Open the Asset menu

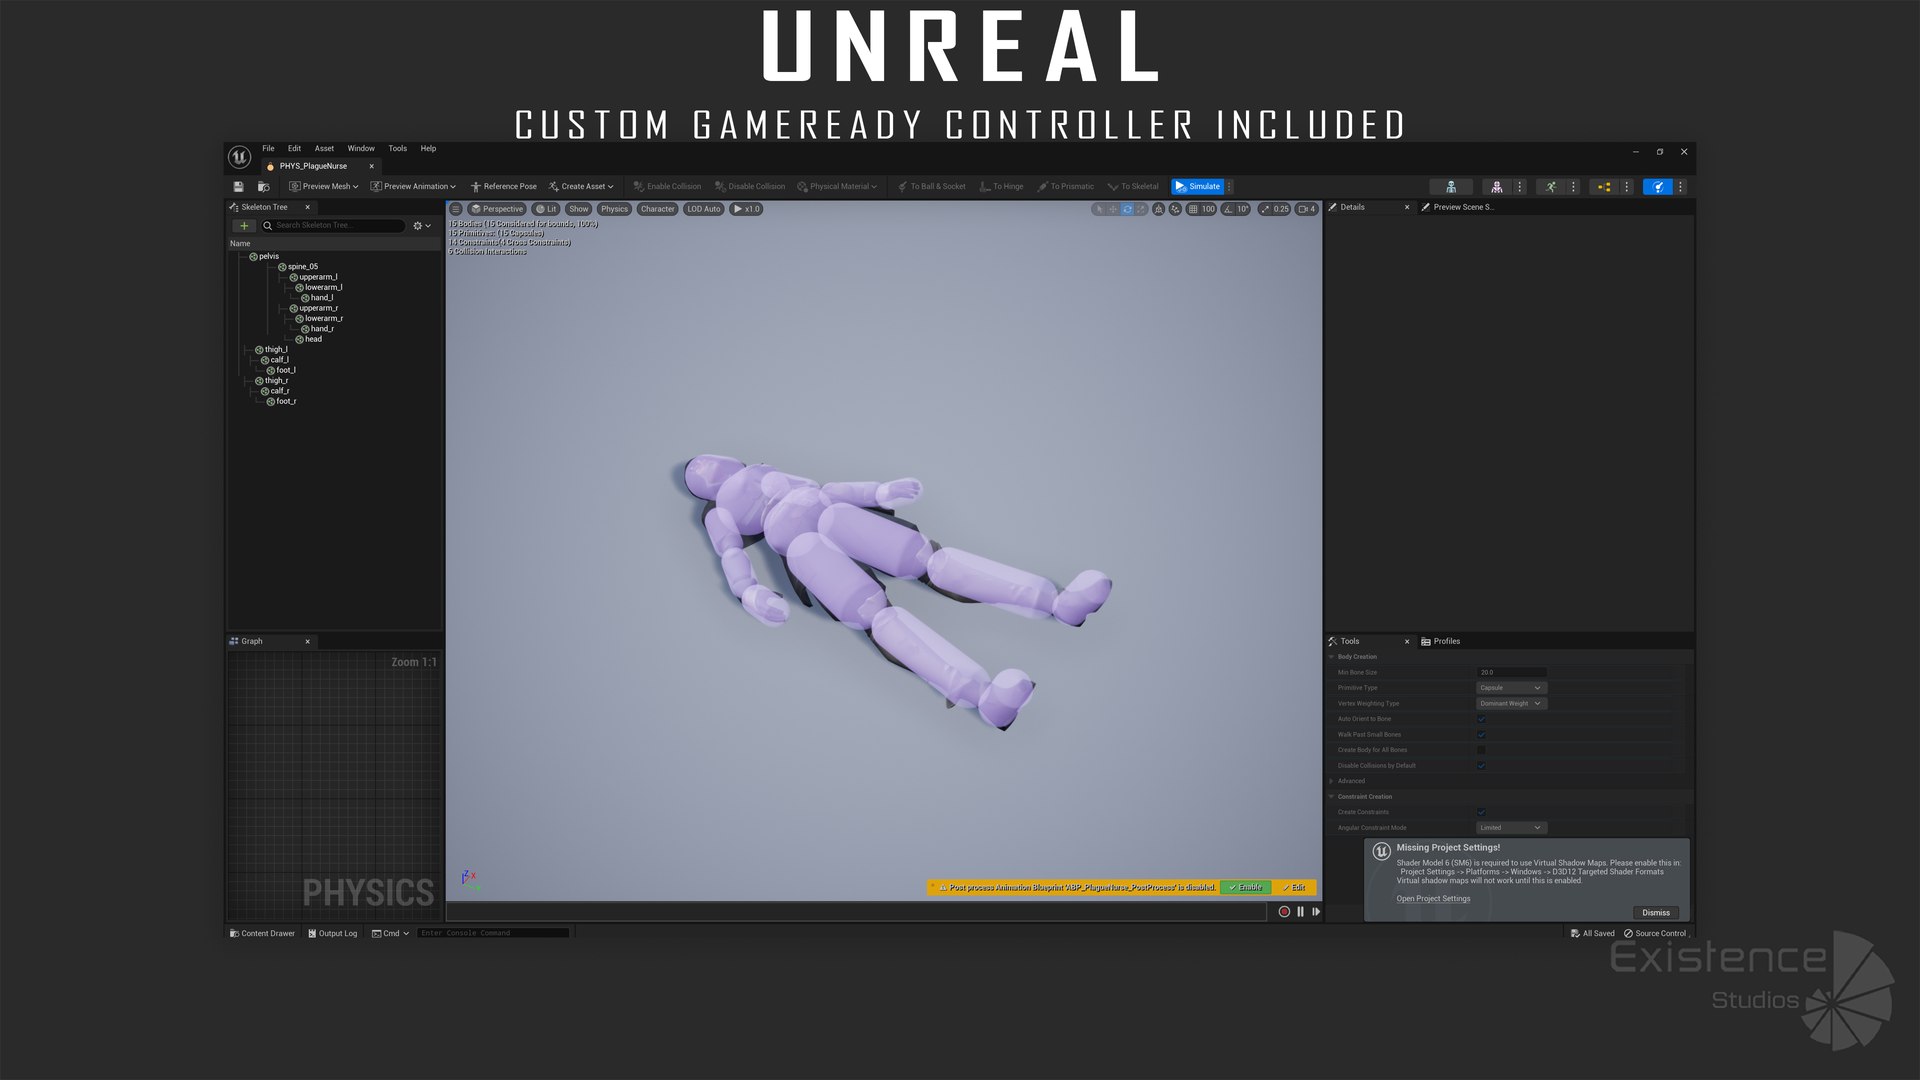[x=324, y=149]
